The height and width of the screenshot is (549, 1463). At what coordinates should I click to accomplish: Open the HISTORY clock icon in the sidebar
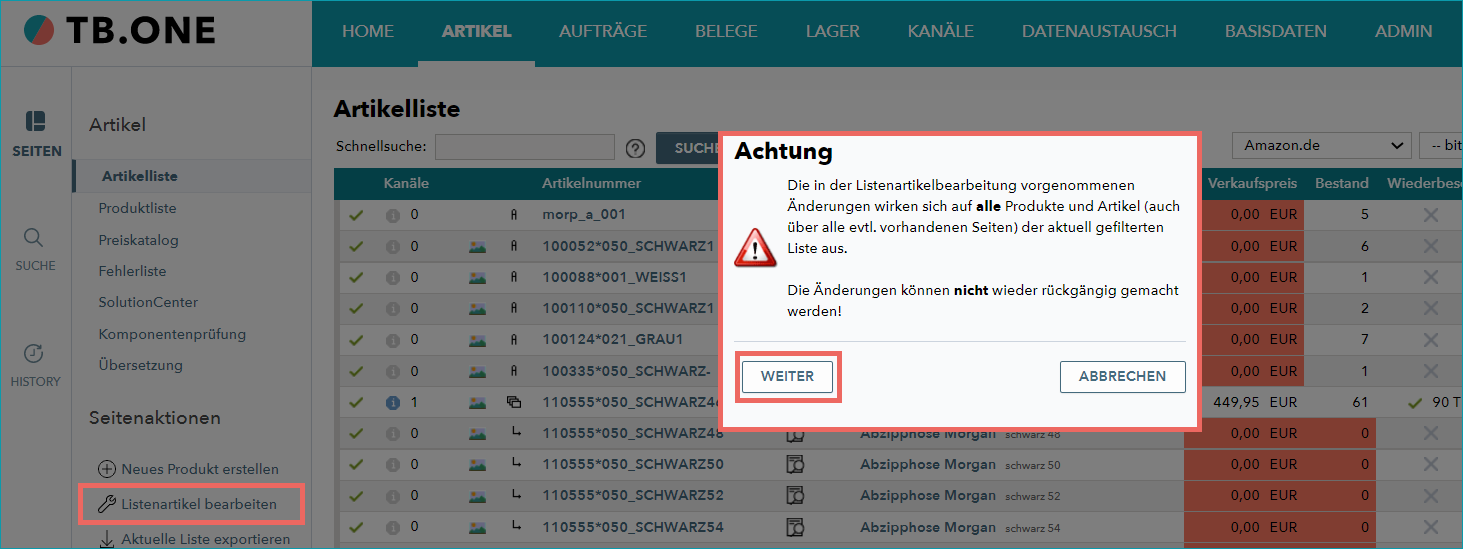(x=34, y=353)
